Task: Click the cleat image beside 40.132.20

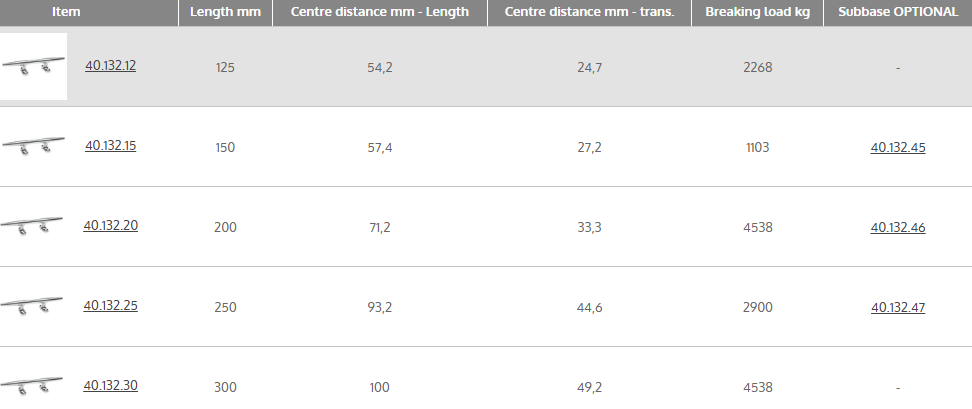Action: click(33, 226)
